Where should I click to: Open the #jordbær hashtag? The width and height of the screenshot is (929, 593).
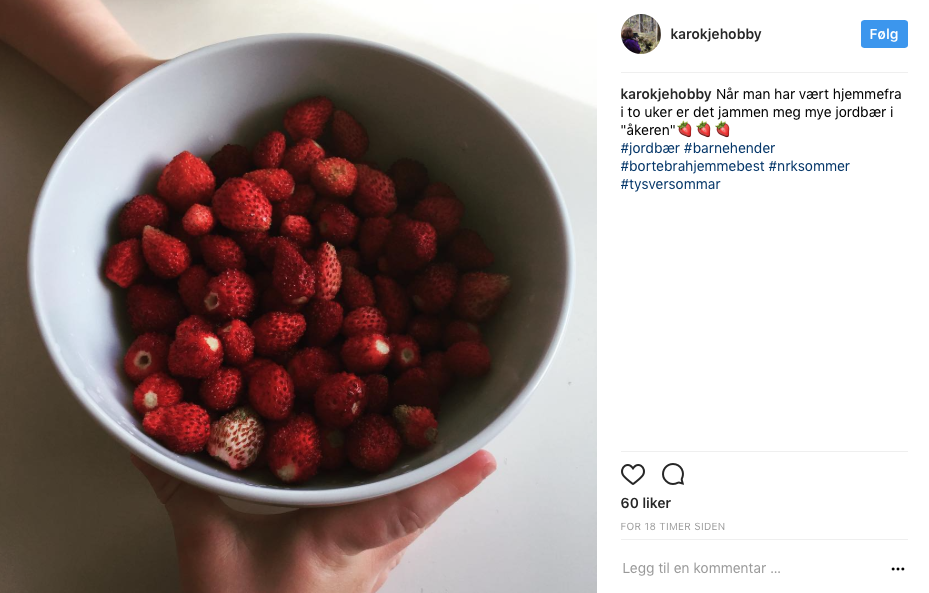pos(650,148)
